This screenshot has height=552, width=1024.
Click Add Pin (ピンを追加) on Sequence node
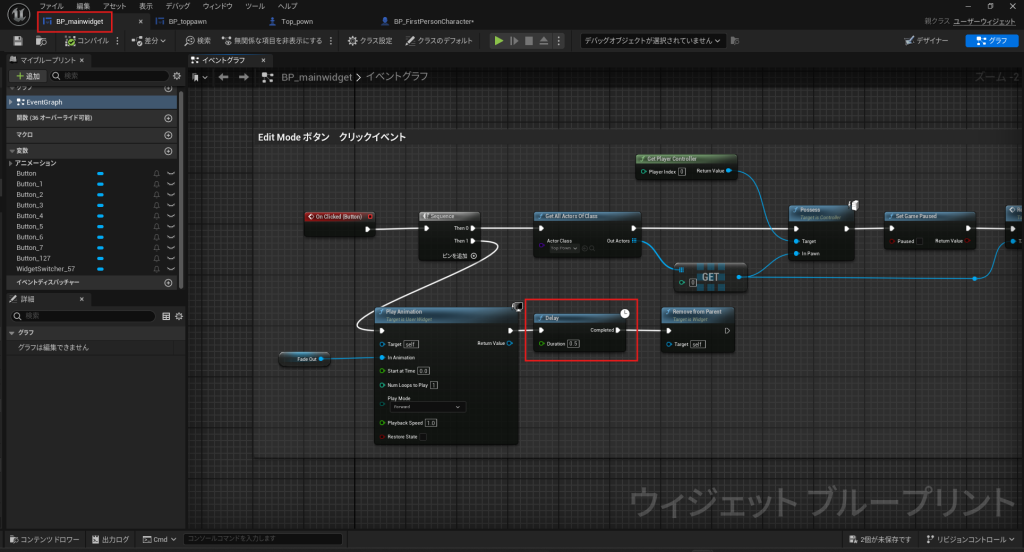459,255
